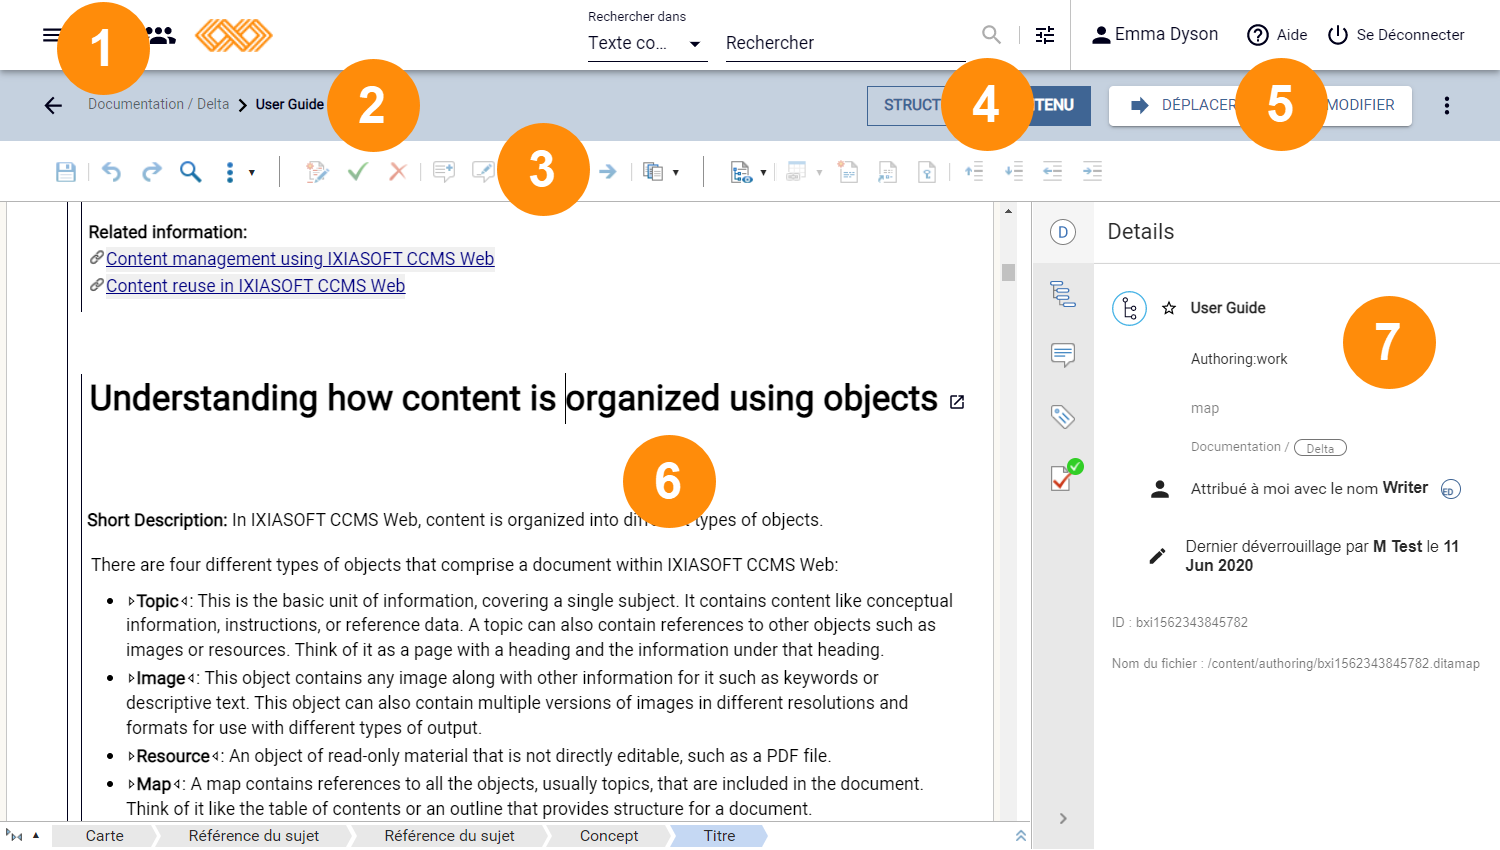Viewport: 1500px width, 850px height.
Task: Open find and replace magnifier in editor toolbar
Action: (x=190, y=172)
